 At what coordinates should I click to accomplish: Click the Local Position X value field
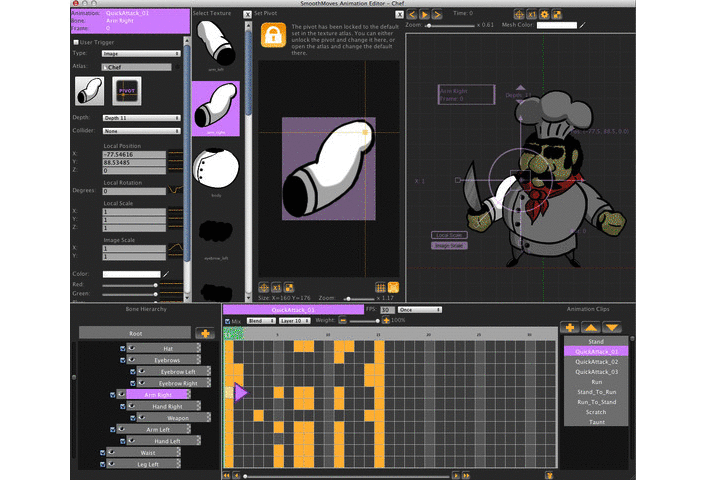click(x=134, y=154)
